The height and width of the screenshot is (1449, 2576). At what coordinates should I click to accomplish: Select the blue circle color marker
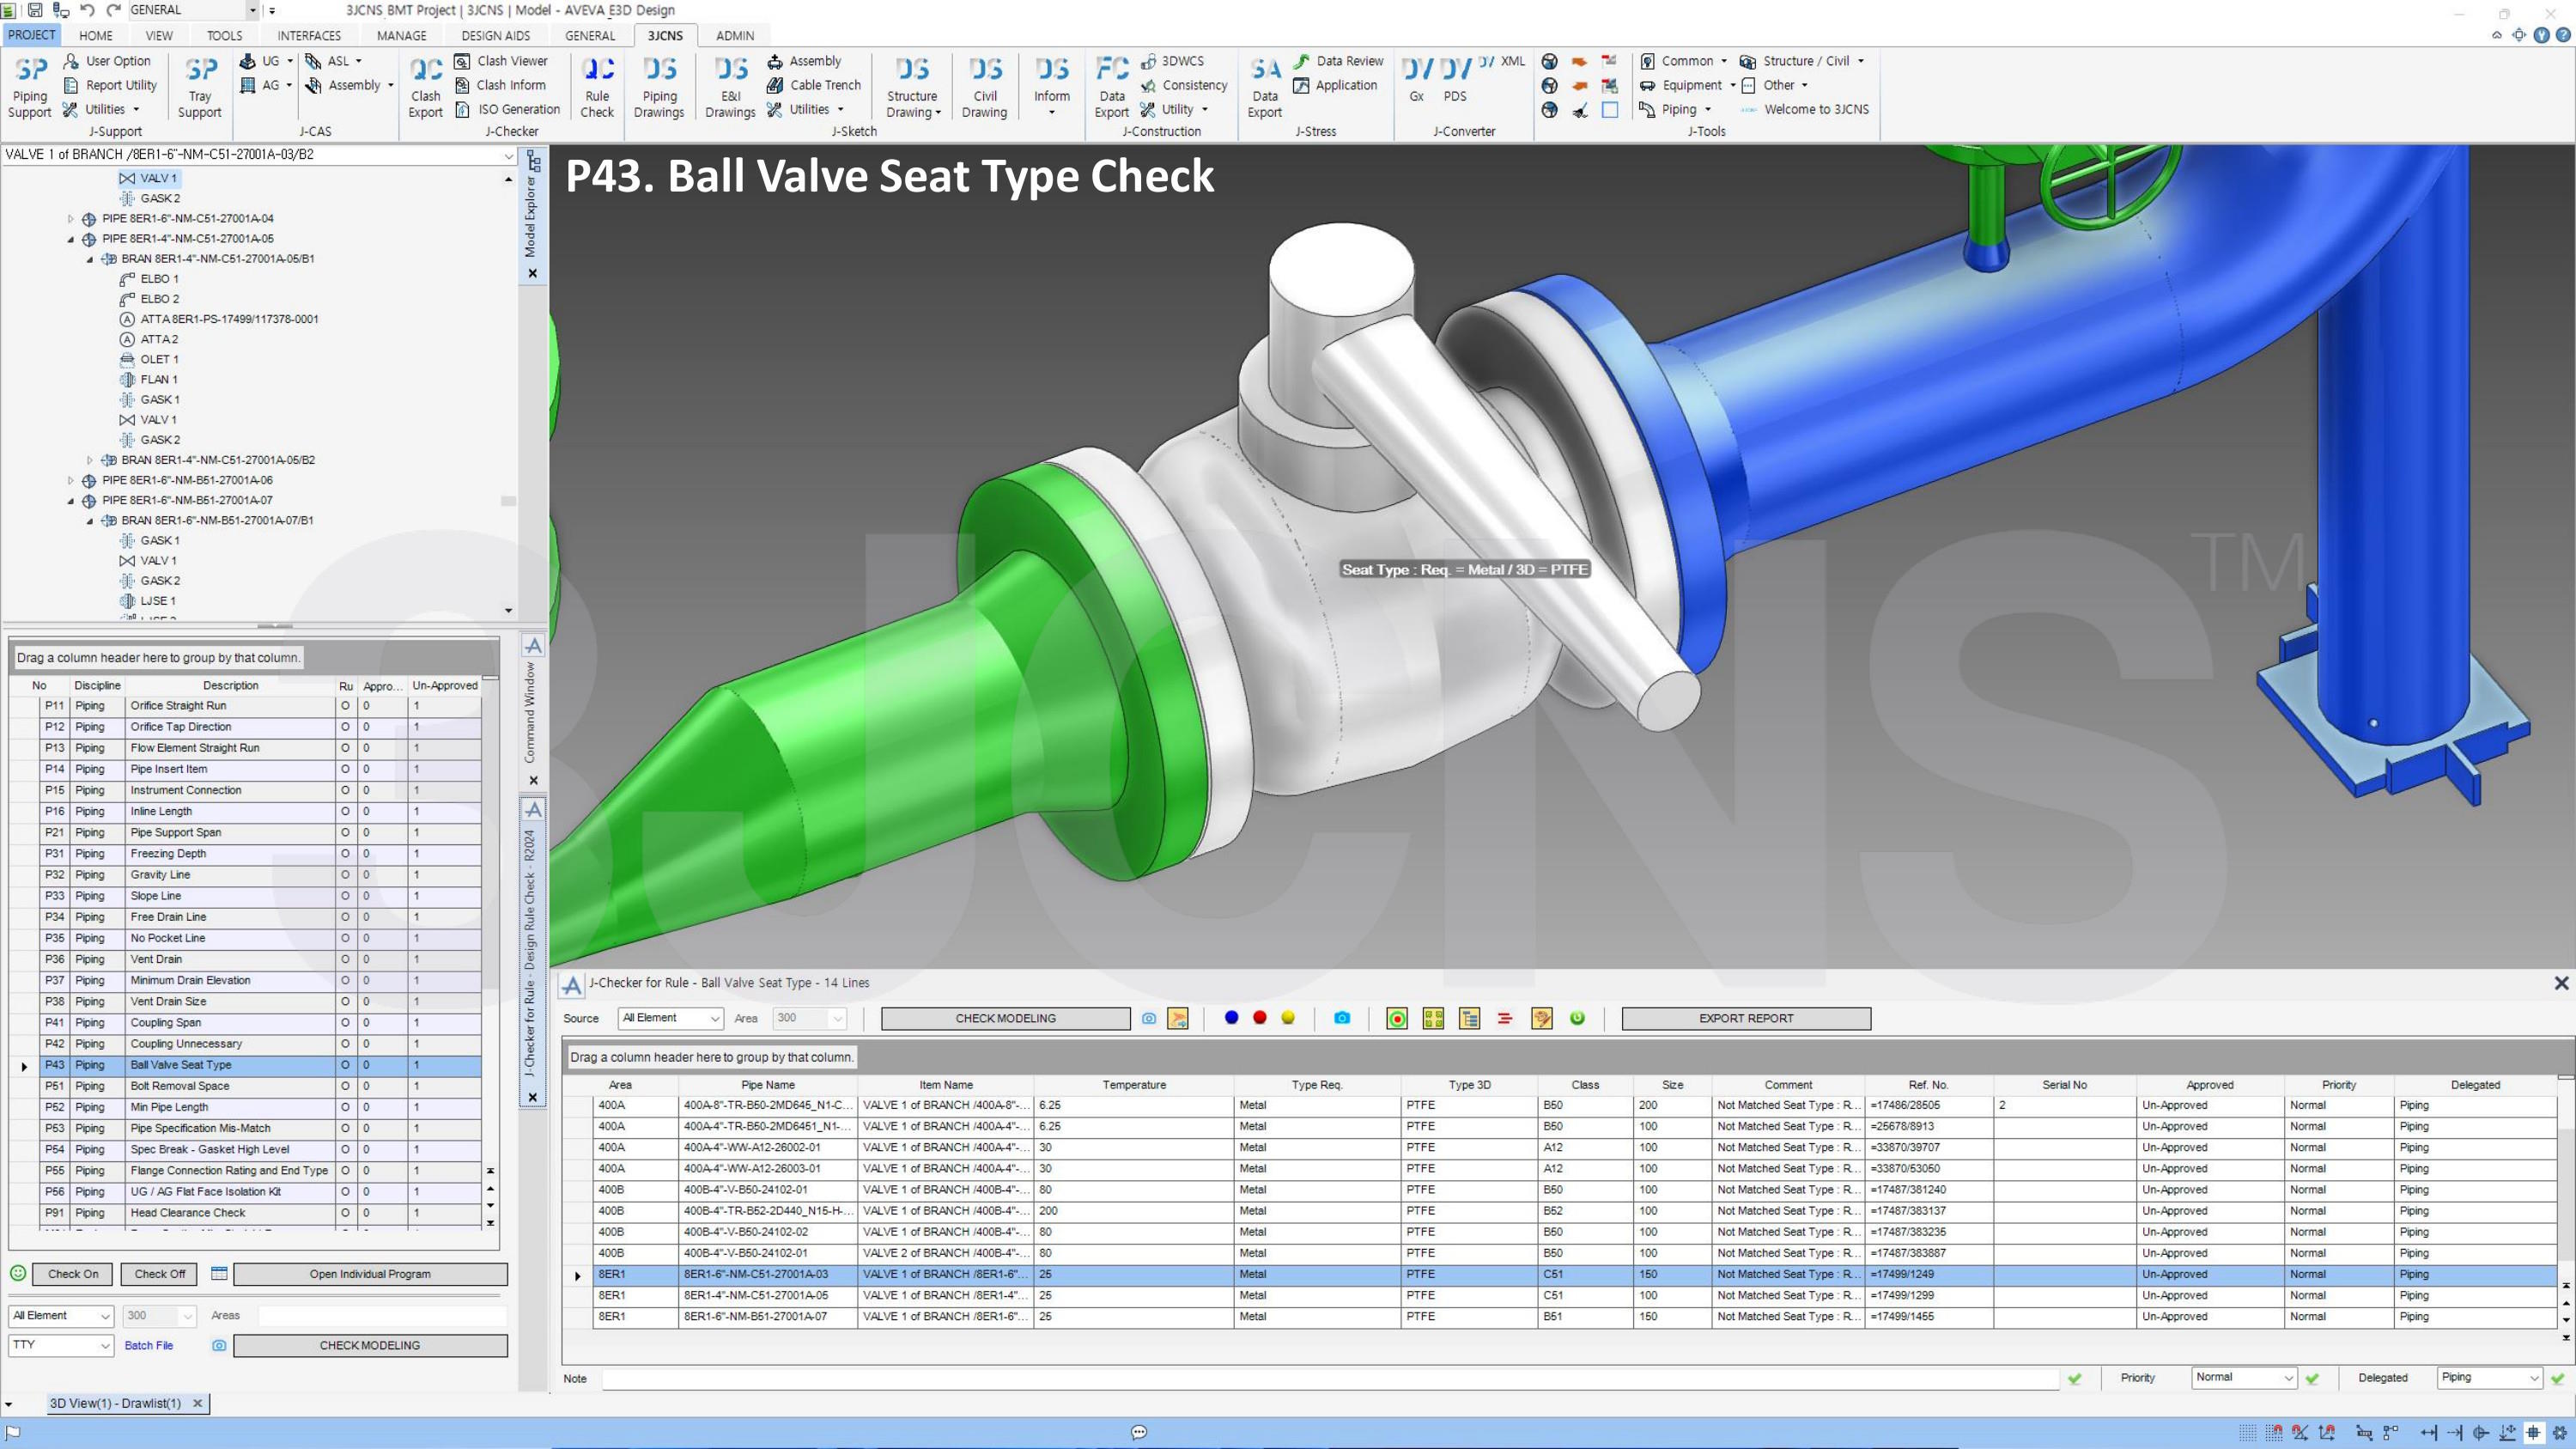[x=1231, y=1017]
